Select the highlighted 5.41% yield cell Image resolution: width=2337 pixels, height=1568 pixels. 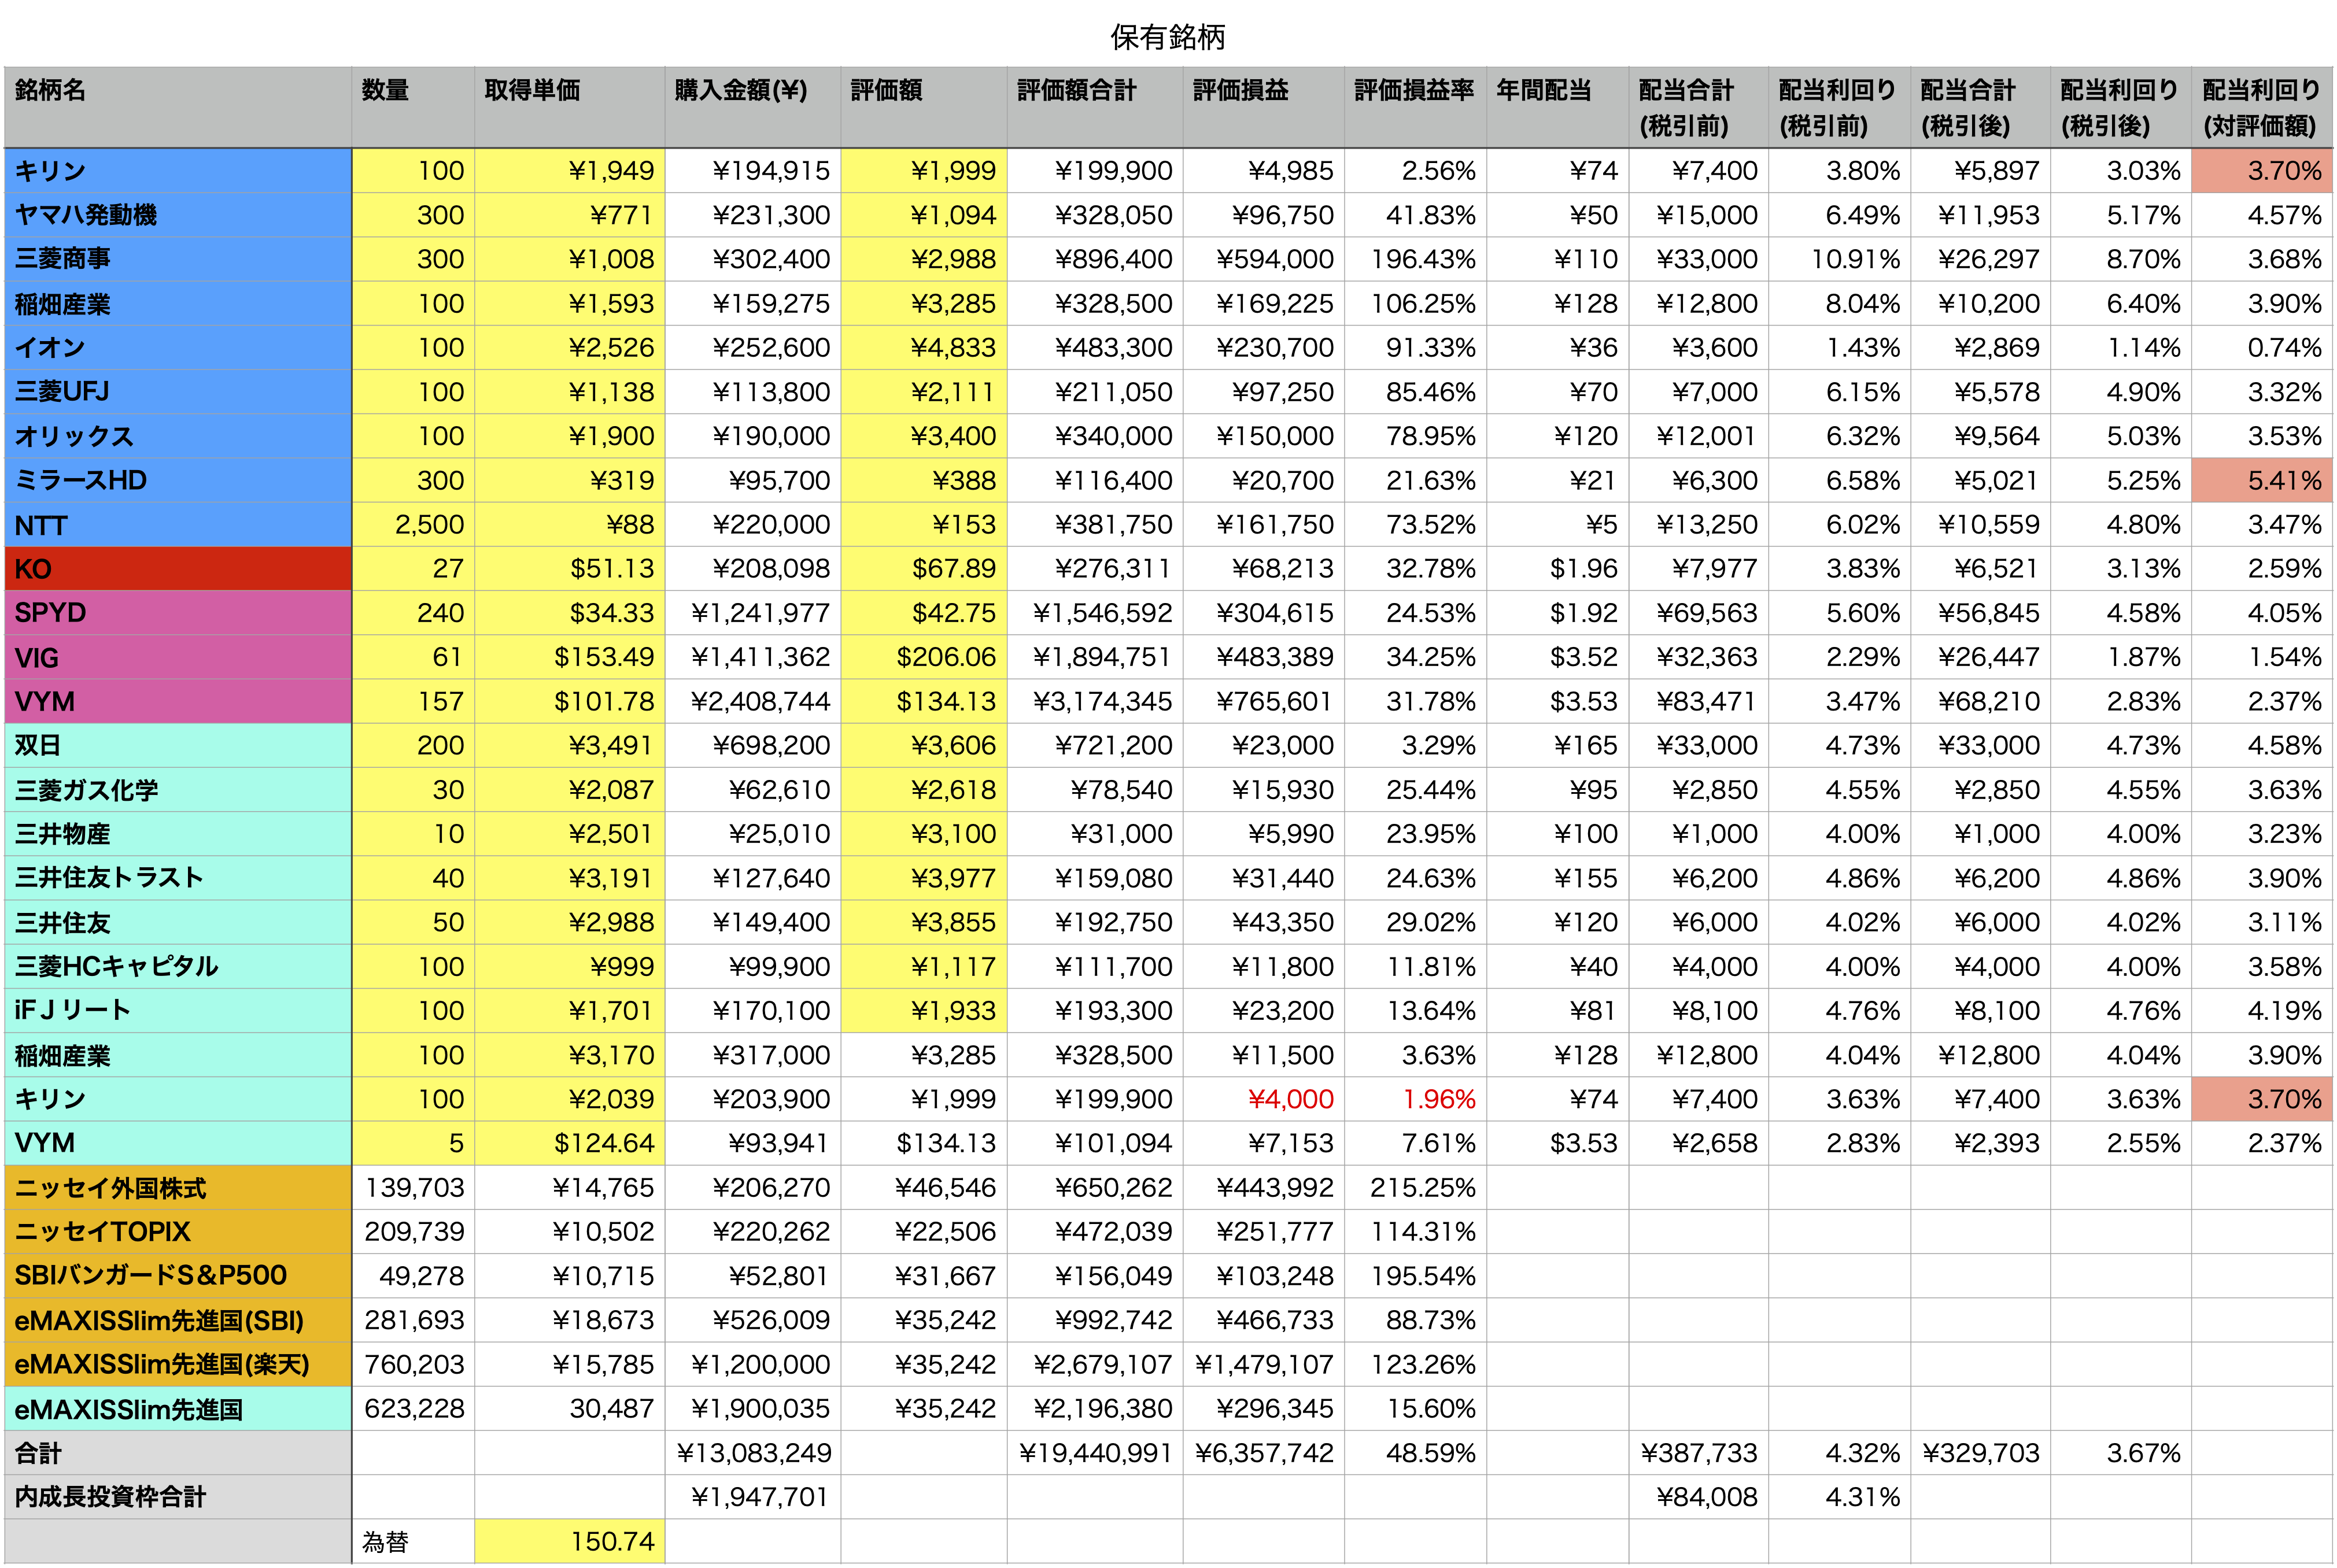[x=2262, y=480]
